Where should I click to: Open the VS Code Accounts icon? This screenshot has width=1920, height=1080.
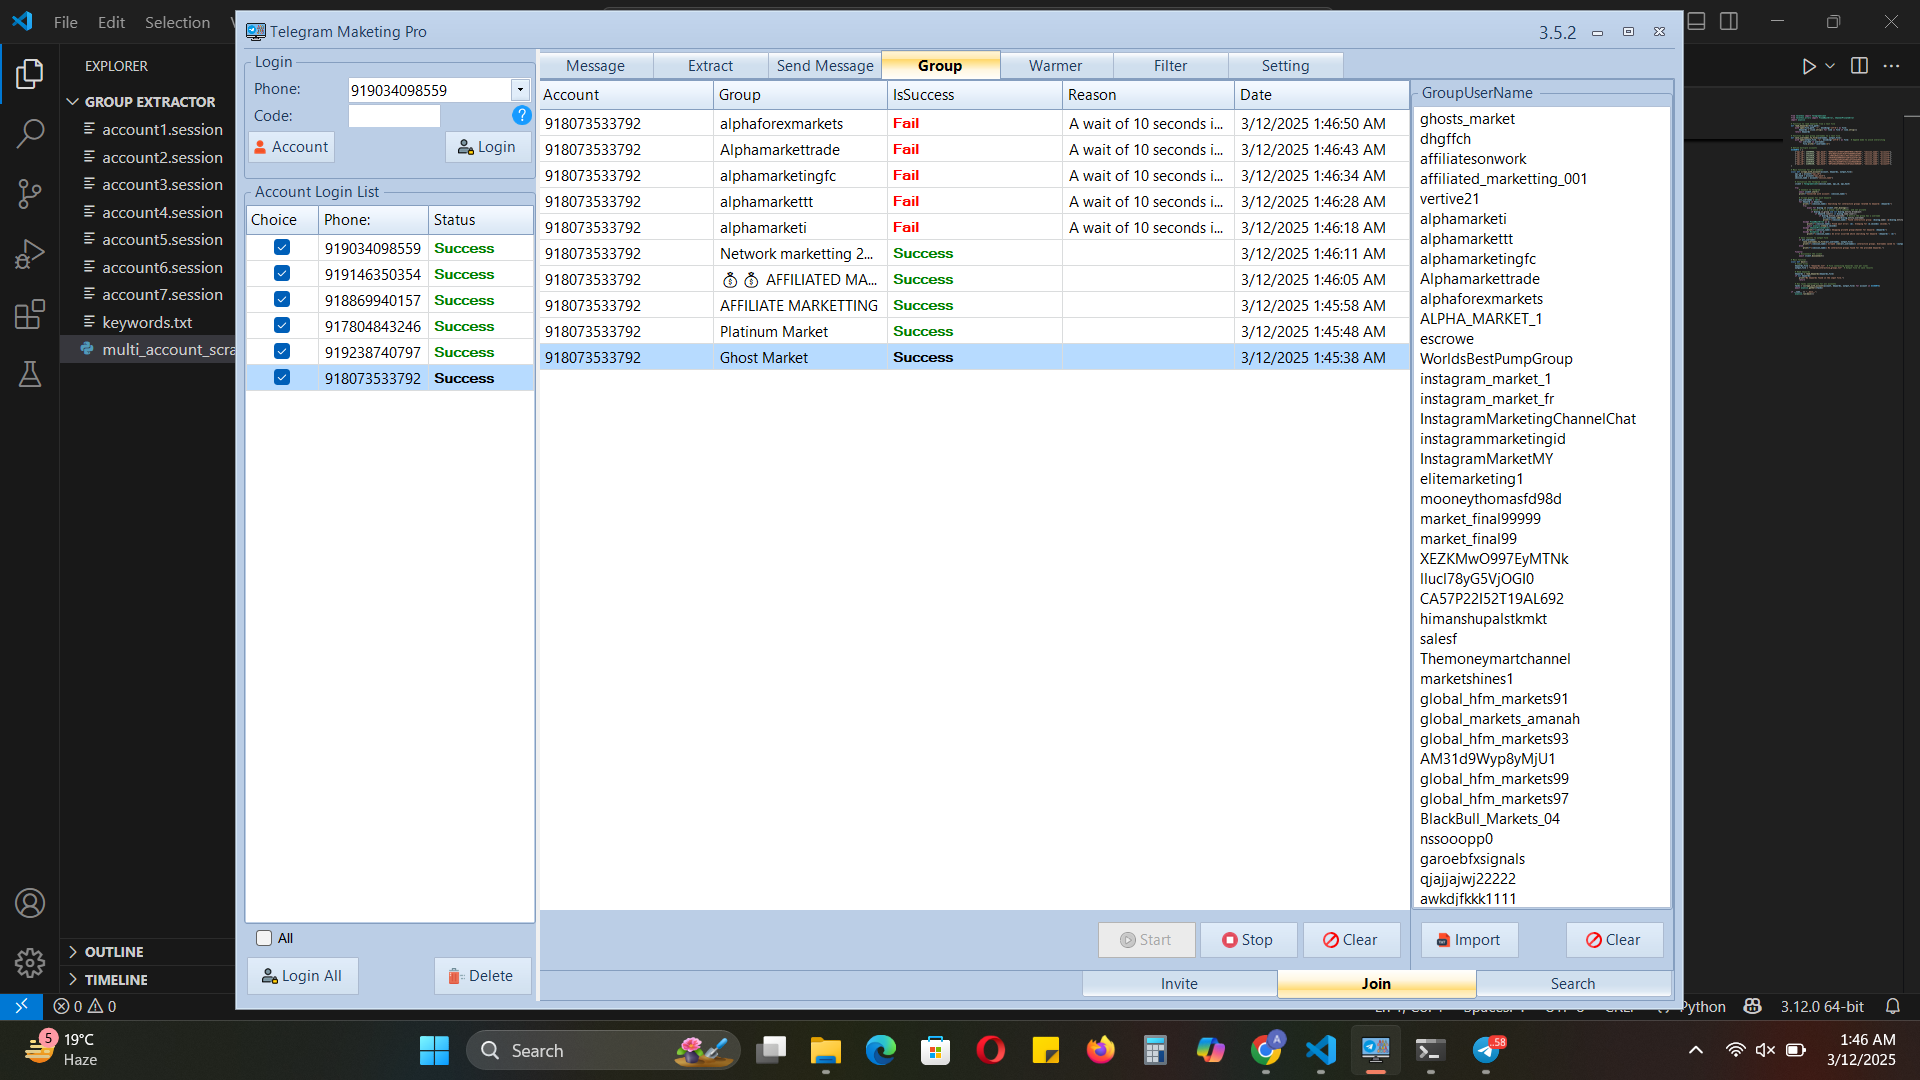pos(30,903)
